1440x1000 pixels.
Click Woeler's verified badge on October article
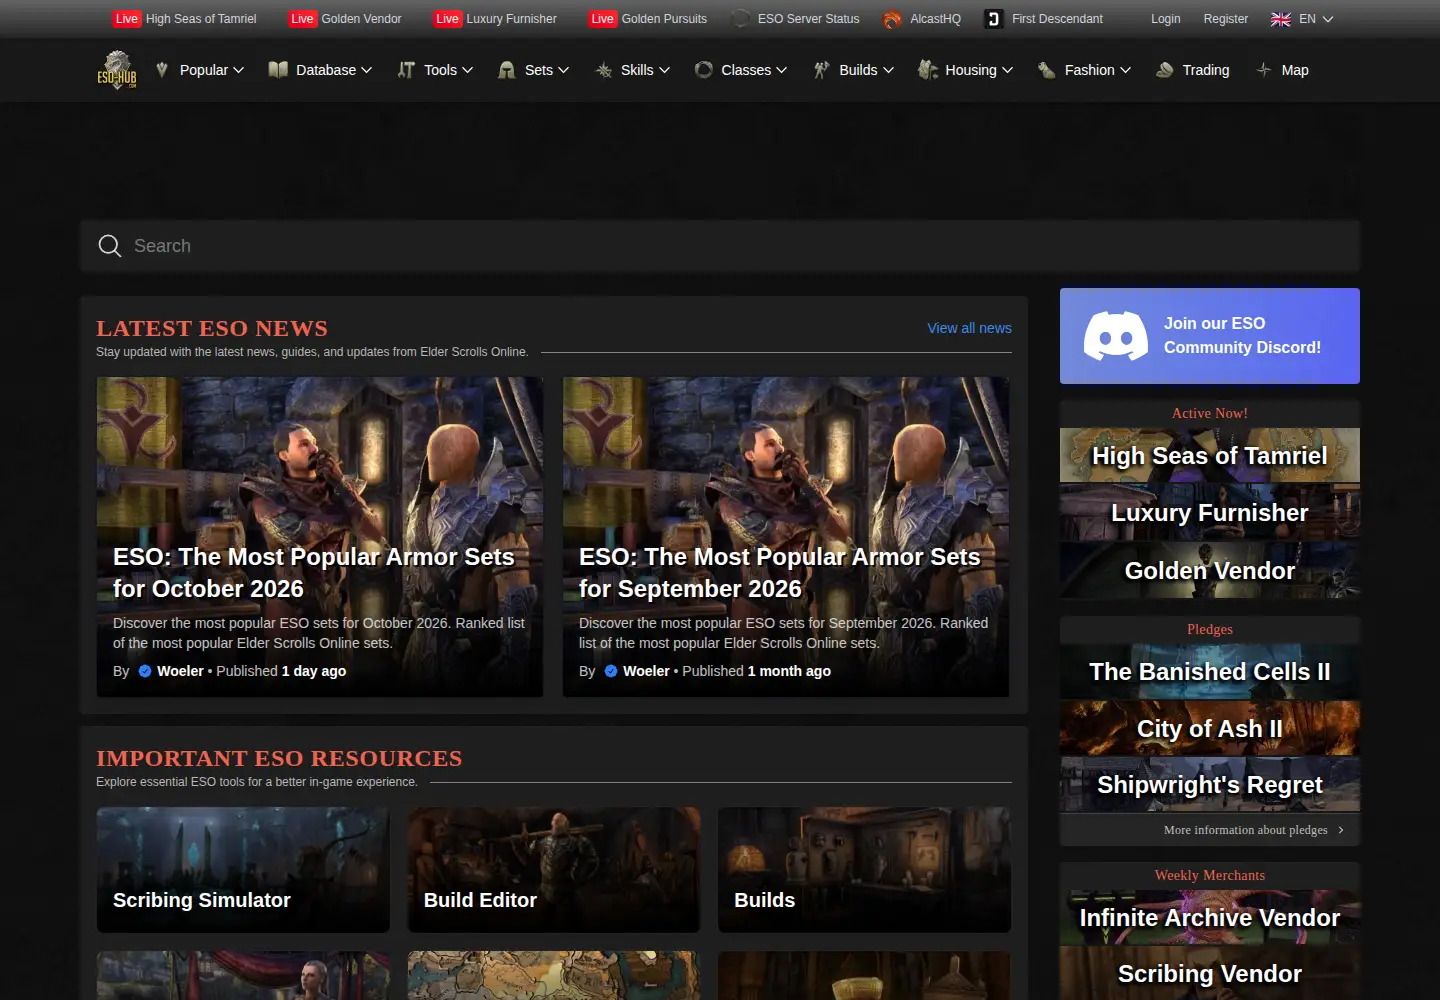tap(145, 671)
